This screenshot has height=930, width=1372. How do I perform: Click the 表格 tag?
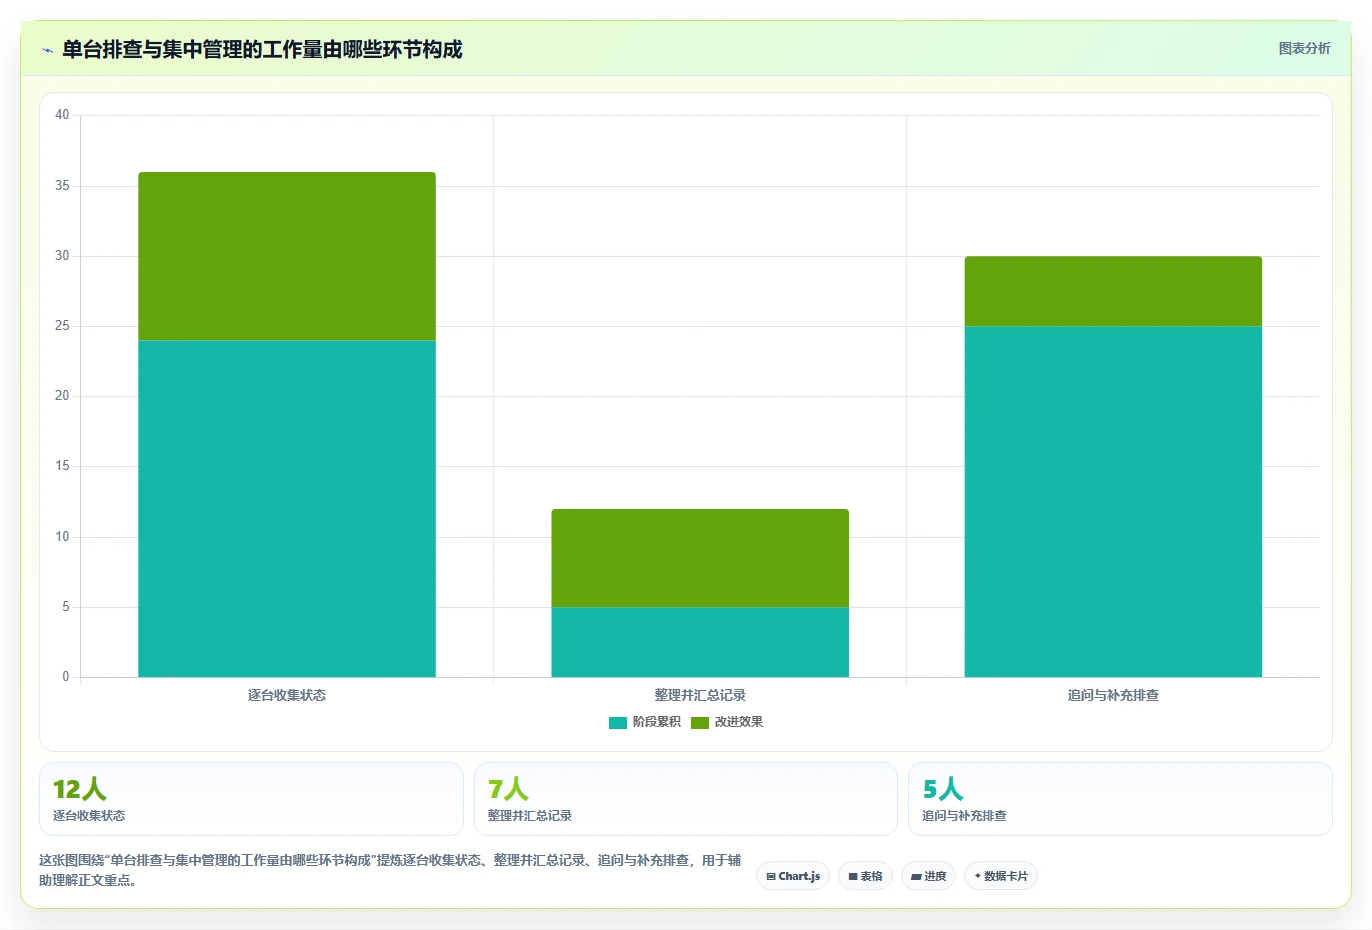tap(865, 876)
